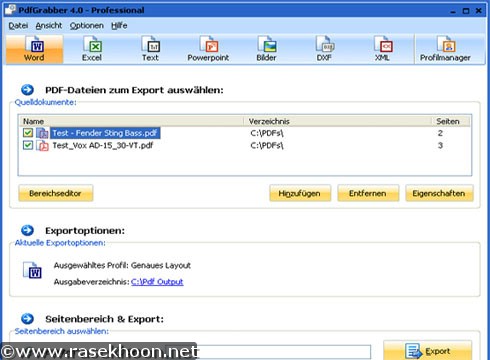
Task: Click the Bereichseditor button
Action: click(x=56, y=193)
